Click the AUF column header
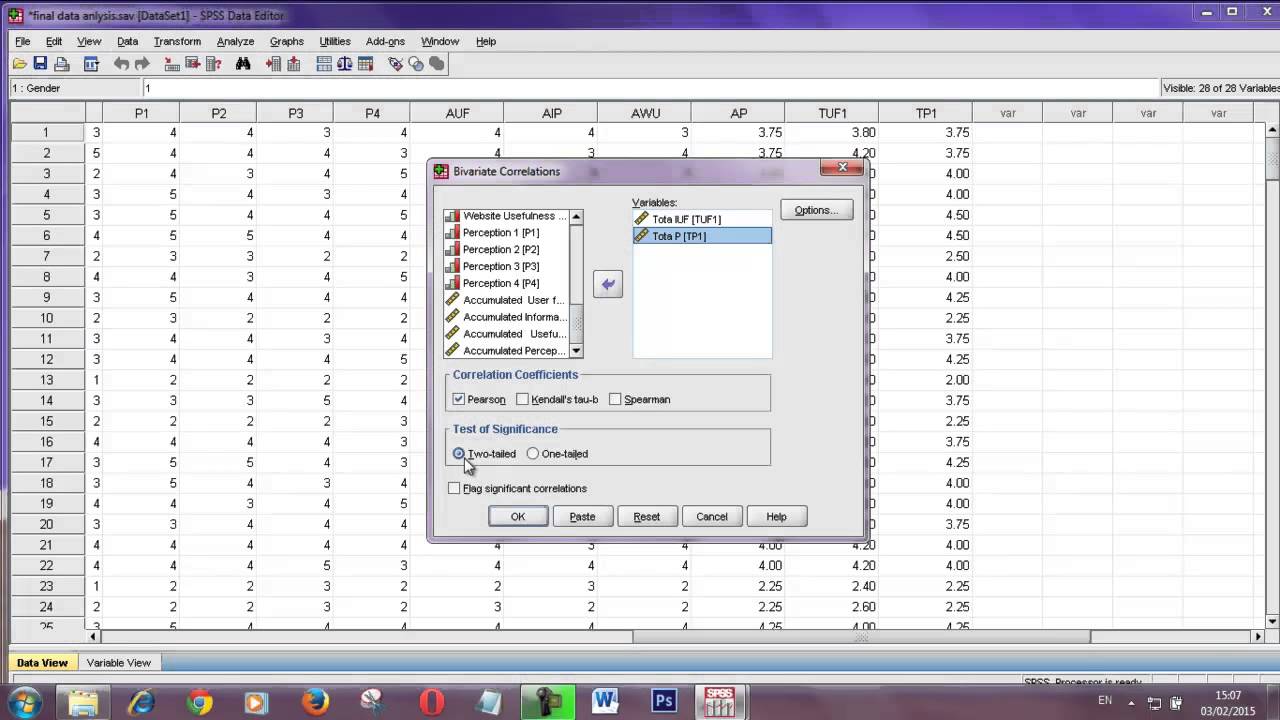Screen dimensions: 1280x720 click(457, 113)
